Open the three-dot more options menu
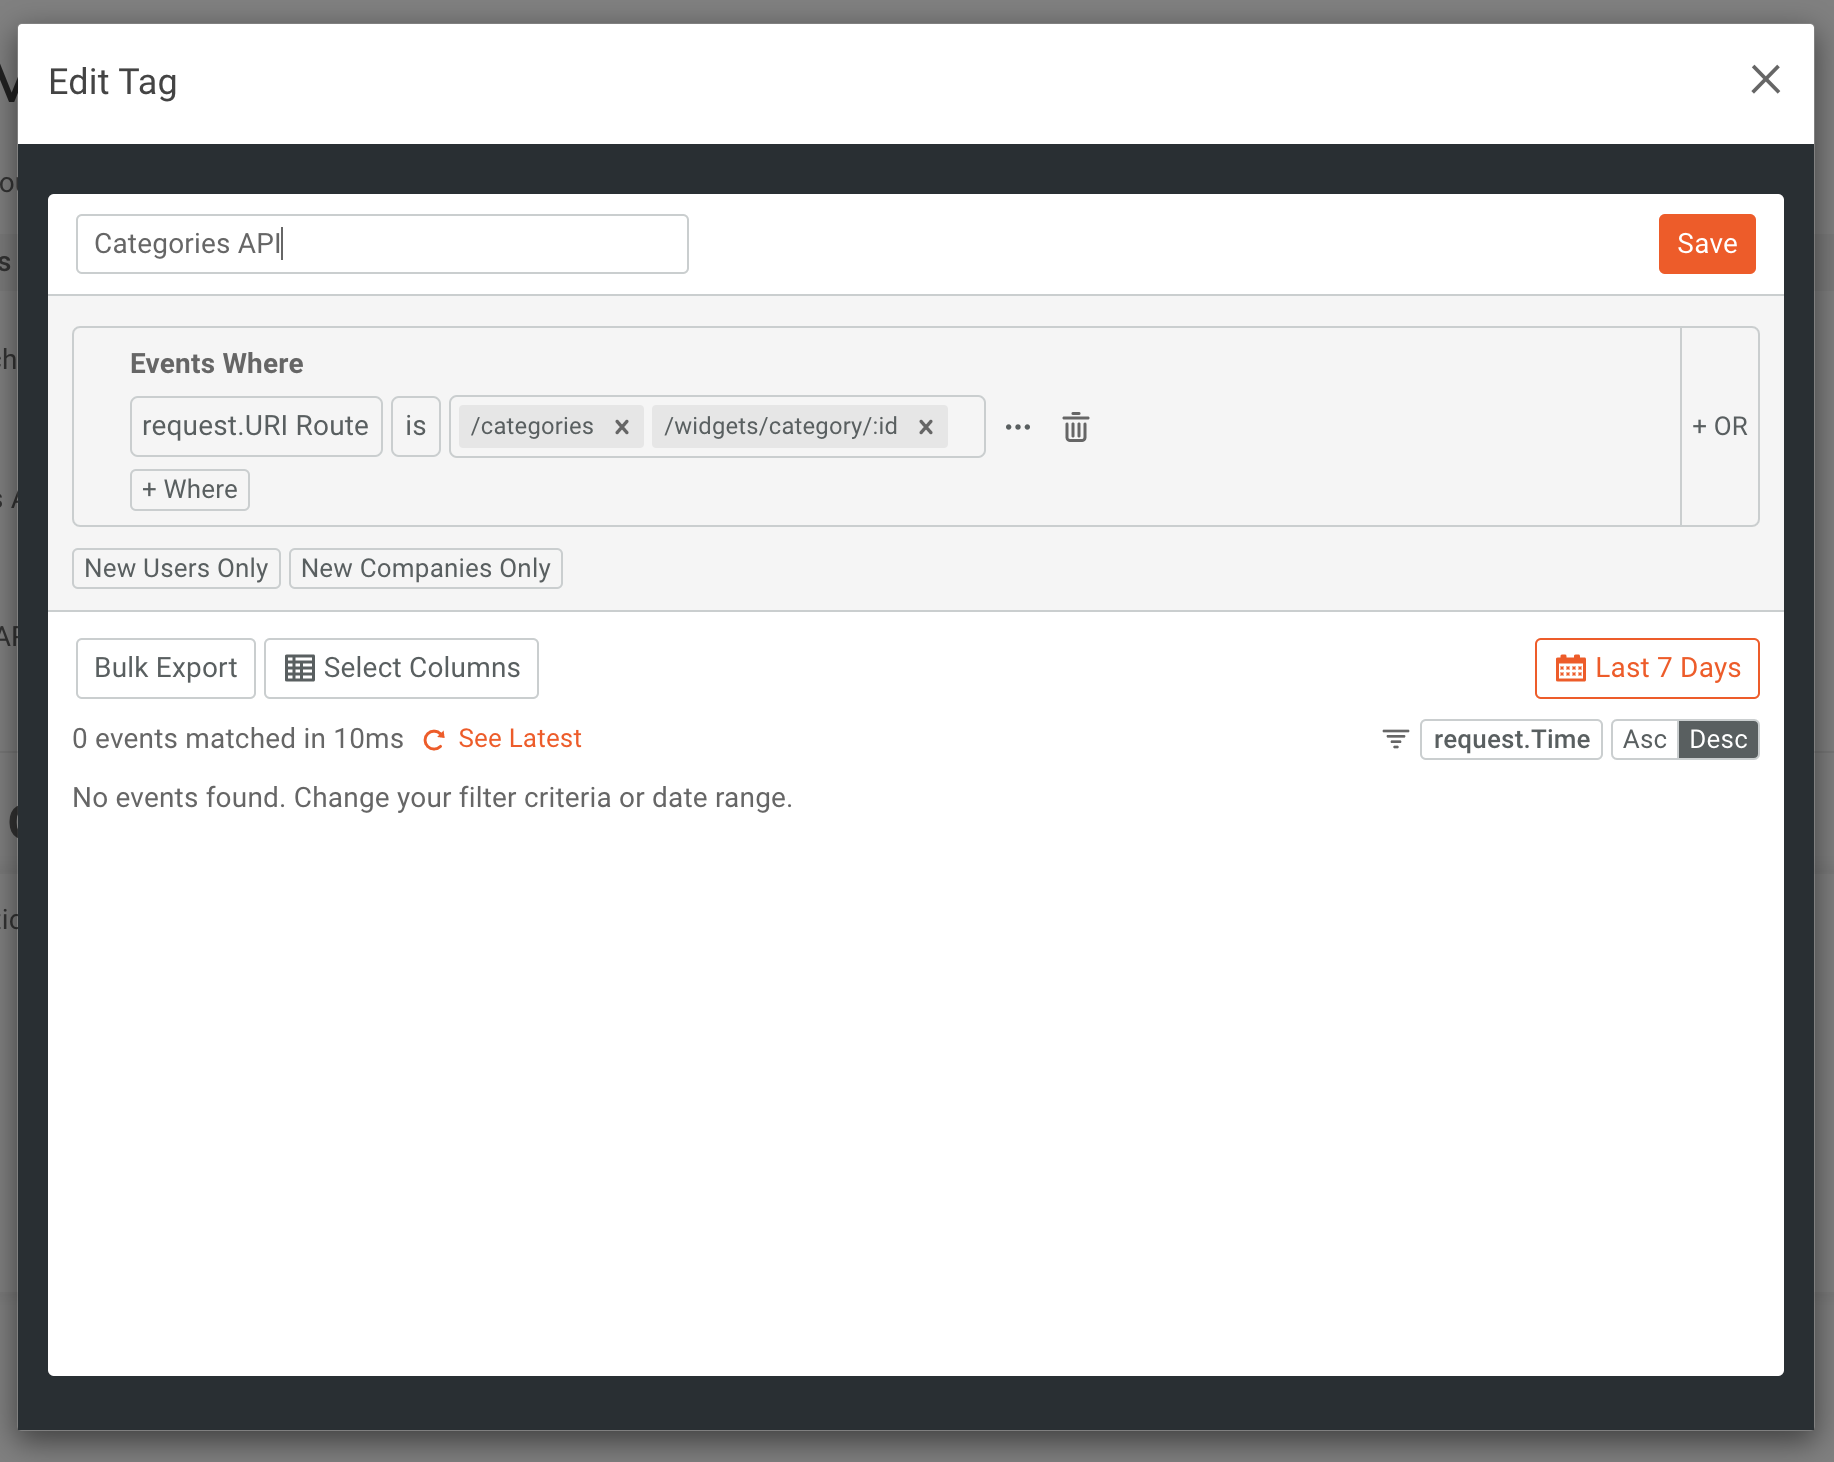 (x=1017, y=427)
